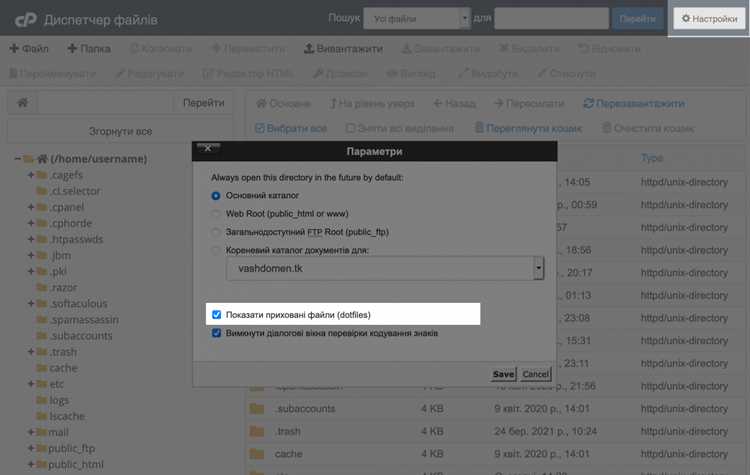Create a new folder with Папка
This screenshot has width=750, height=475.
pos(89,48)
